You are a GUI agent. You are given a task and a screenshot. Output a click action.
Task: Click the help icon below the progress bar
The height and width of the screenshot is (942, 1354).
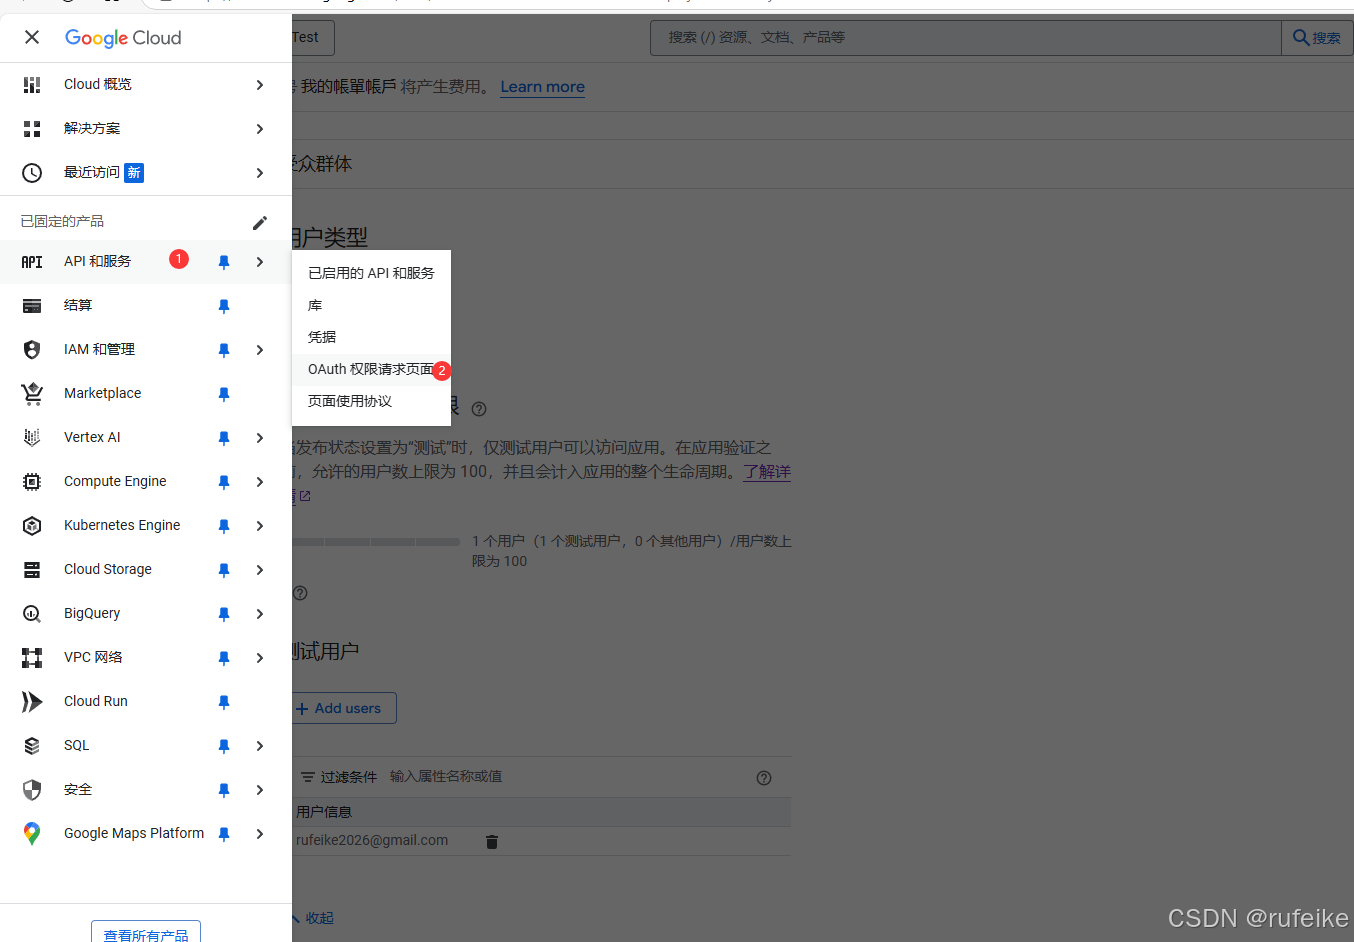tap(300, 593)
